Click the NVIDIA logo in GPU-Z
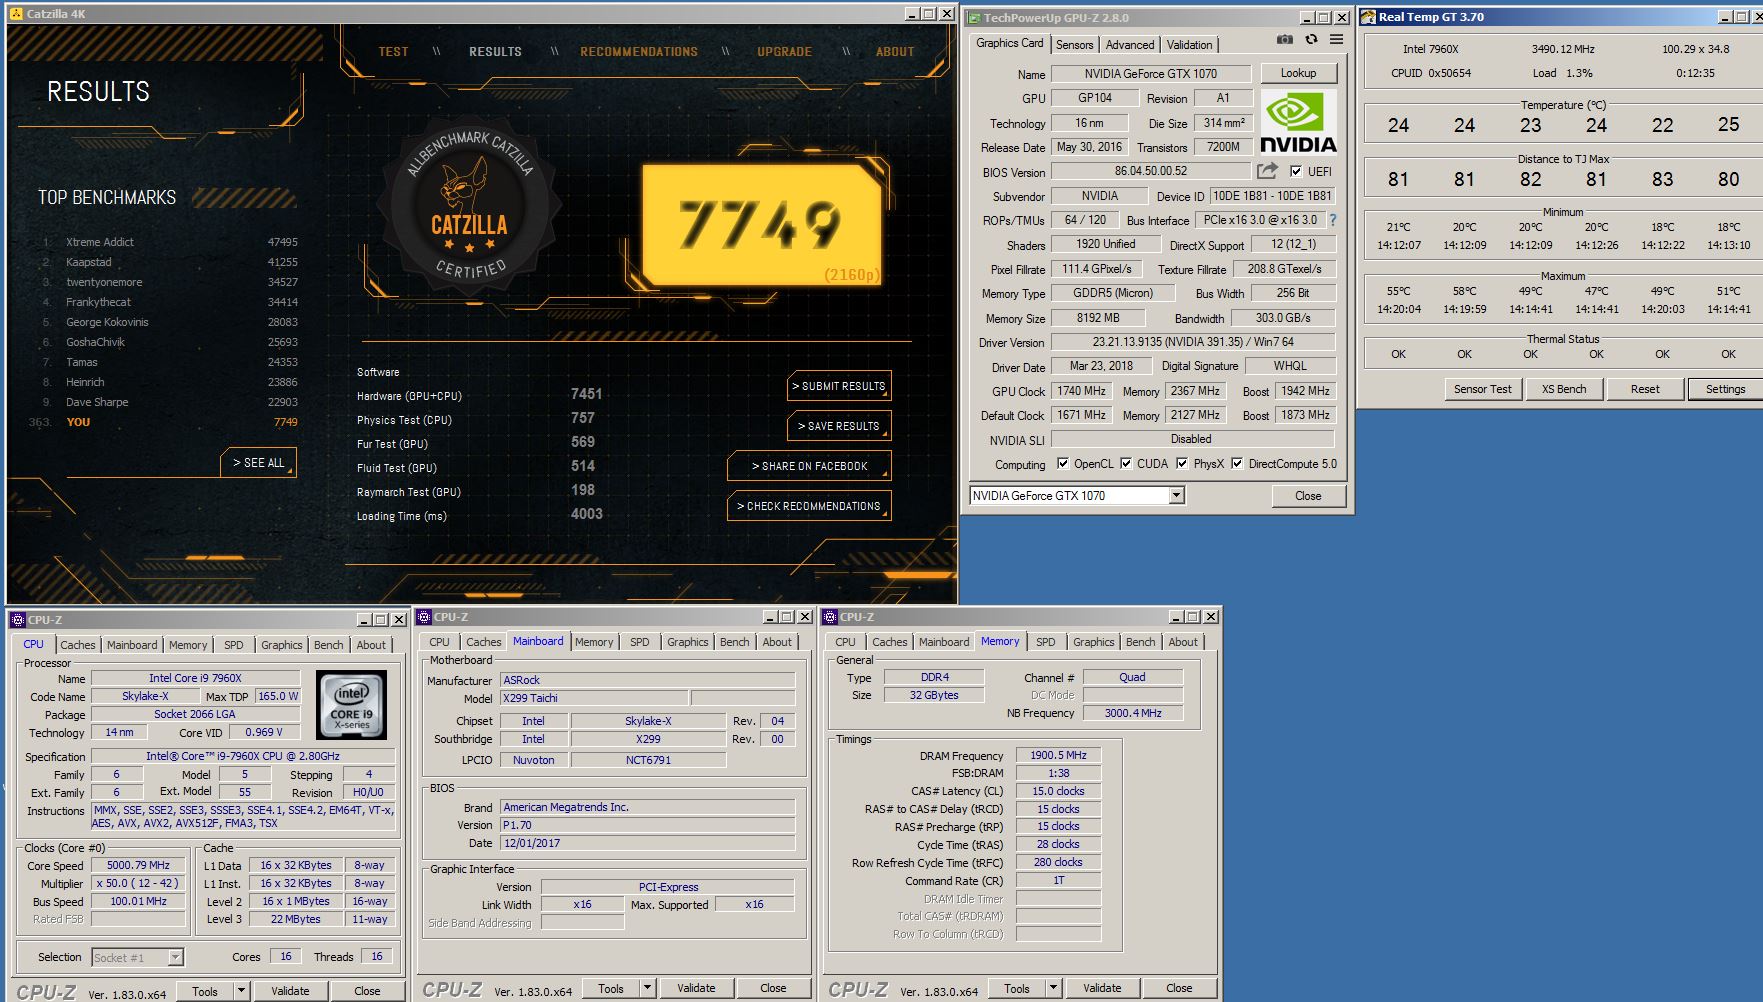 click(1298, 122)
